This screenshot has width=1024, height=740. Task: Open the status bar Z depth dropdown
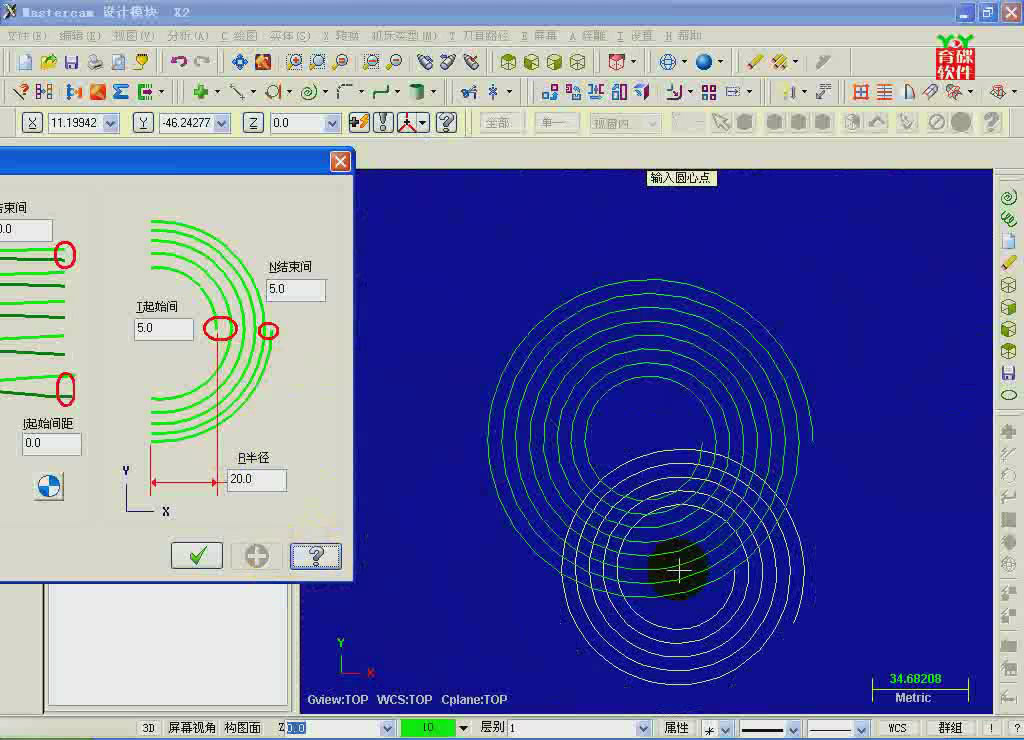click(x=387, y=728)
